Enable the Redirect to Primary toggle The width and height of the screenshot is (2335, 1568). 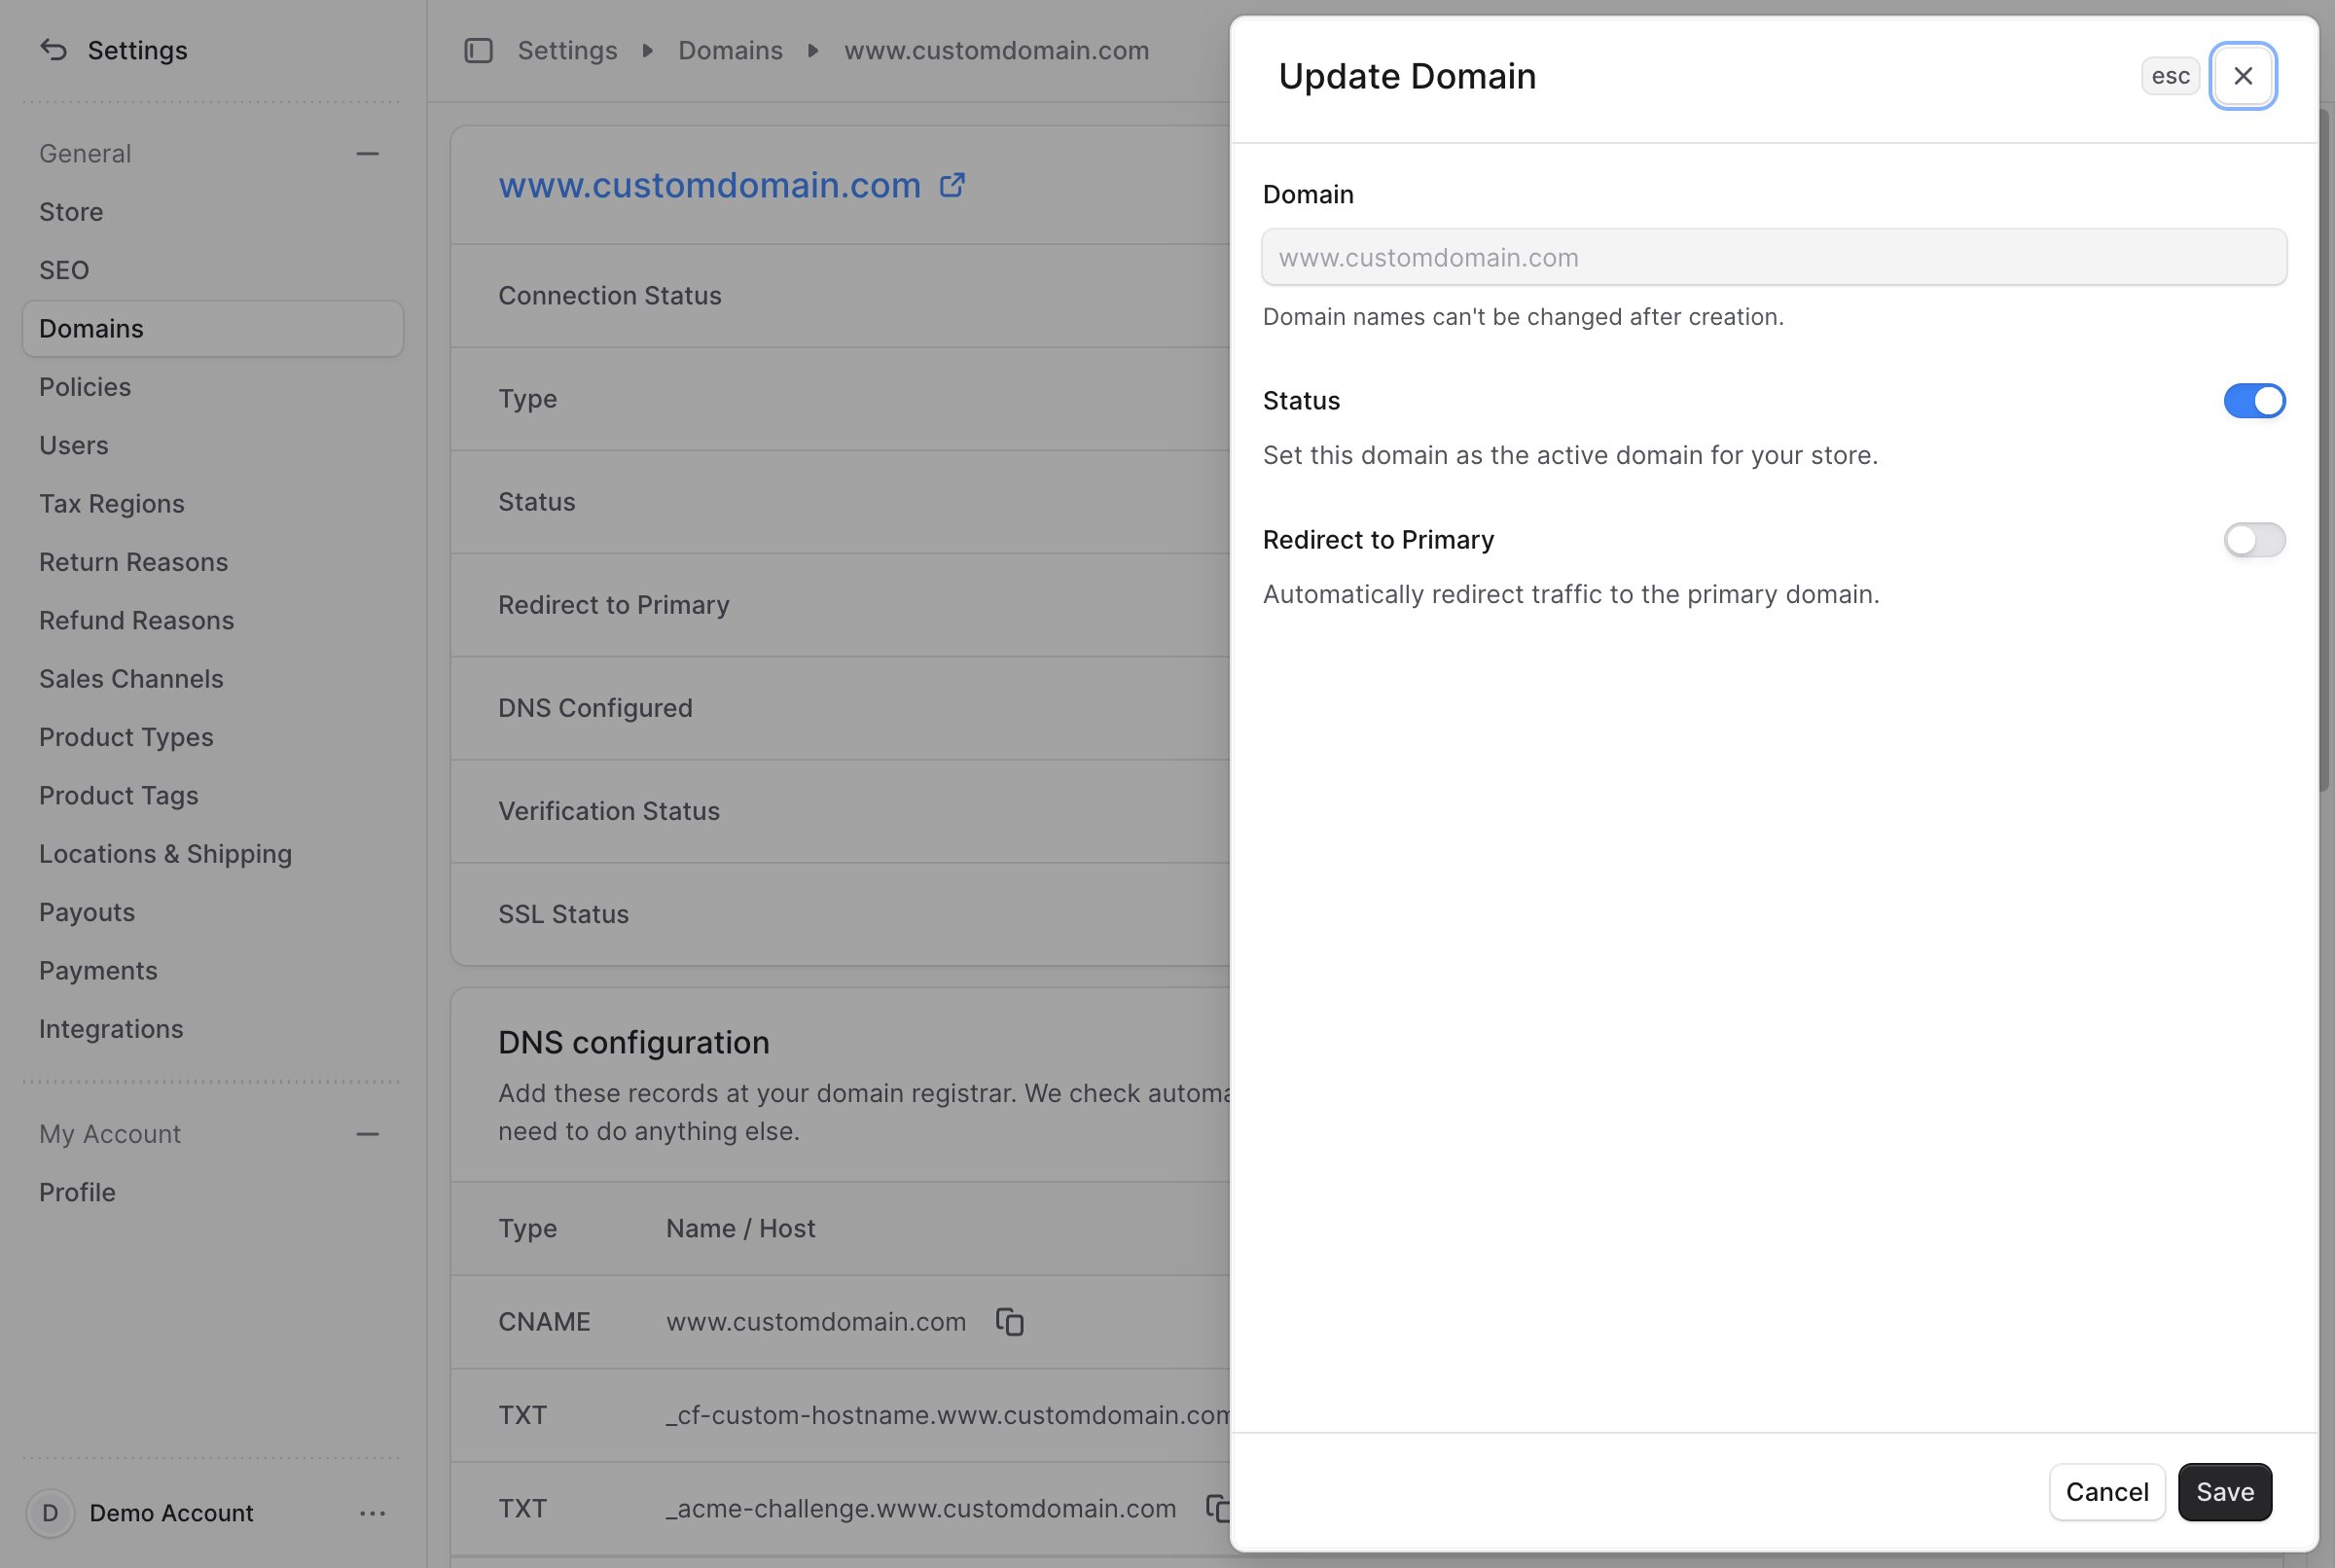tap(2254, 540)
